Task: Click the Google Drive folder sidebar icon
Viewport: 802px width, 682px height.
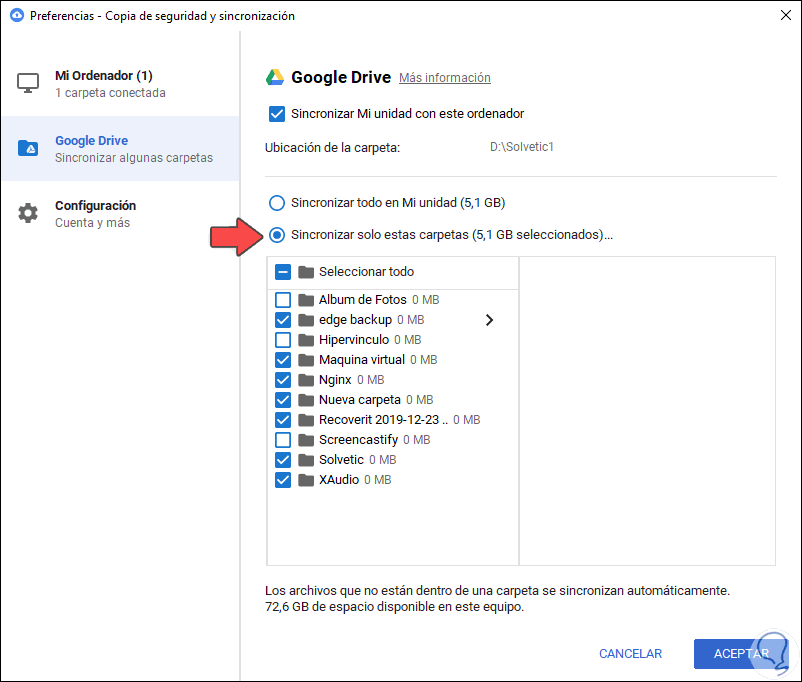Action: click(28, 148)
